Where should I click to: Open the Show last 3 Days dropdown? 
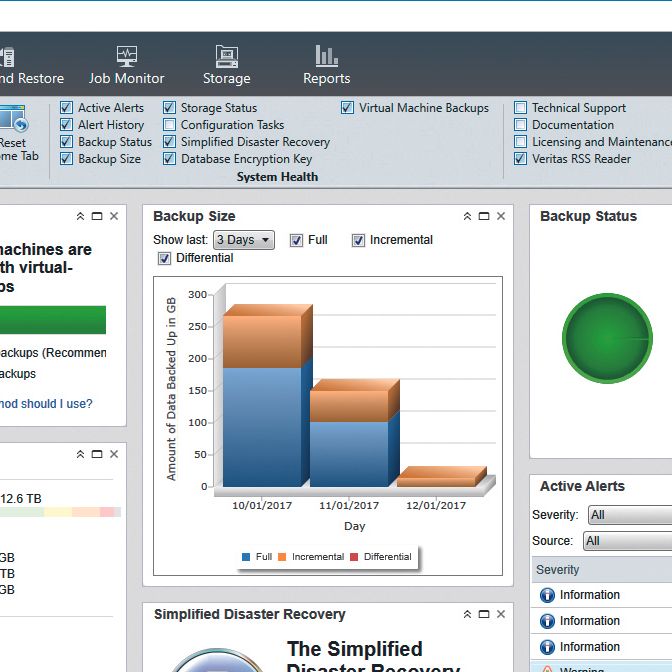244,240
